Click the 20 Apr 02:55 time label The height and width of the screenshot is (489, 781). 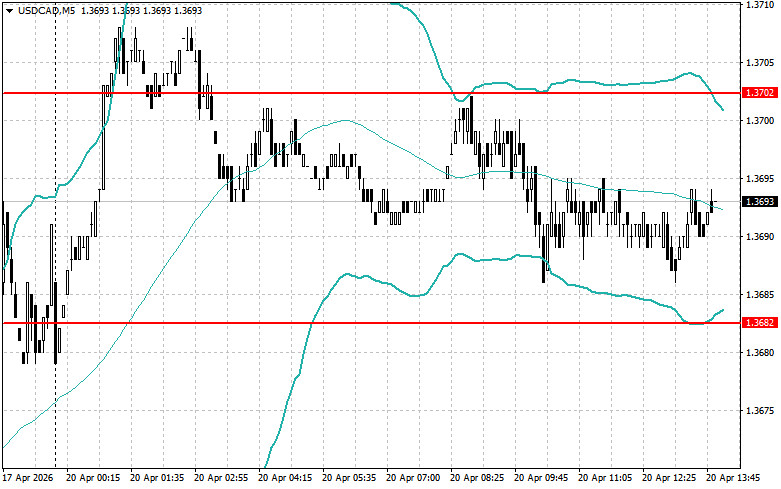tap(221, 478)
